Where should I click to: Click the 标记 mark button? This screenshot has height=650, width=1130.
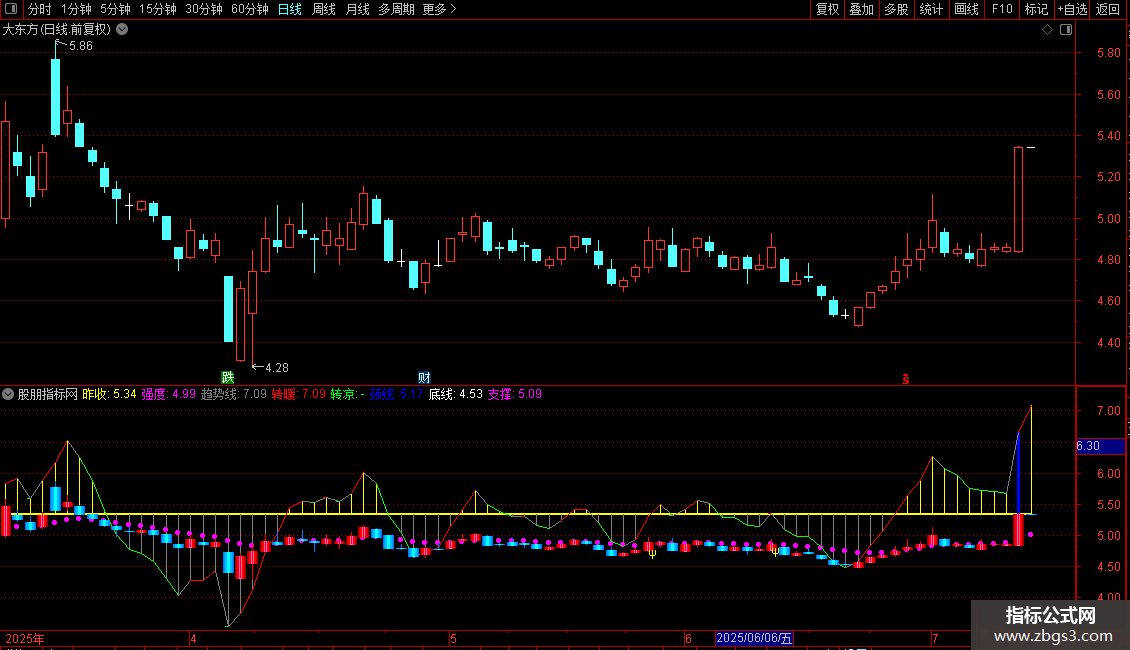1036,9
